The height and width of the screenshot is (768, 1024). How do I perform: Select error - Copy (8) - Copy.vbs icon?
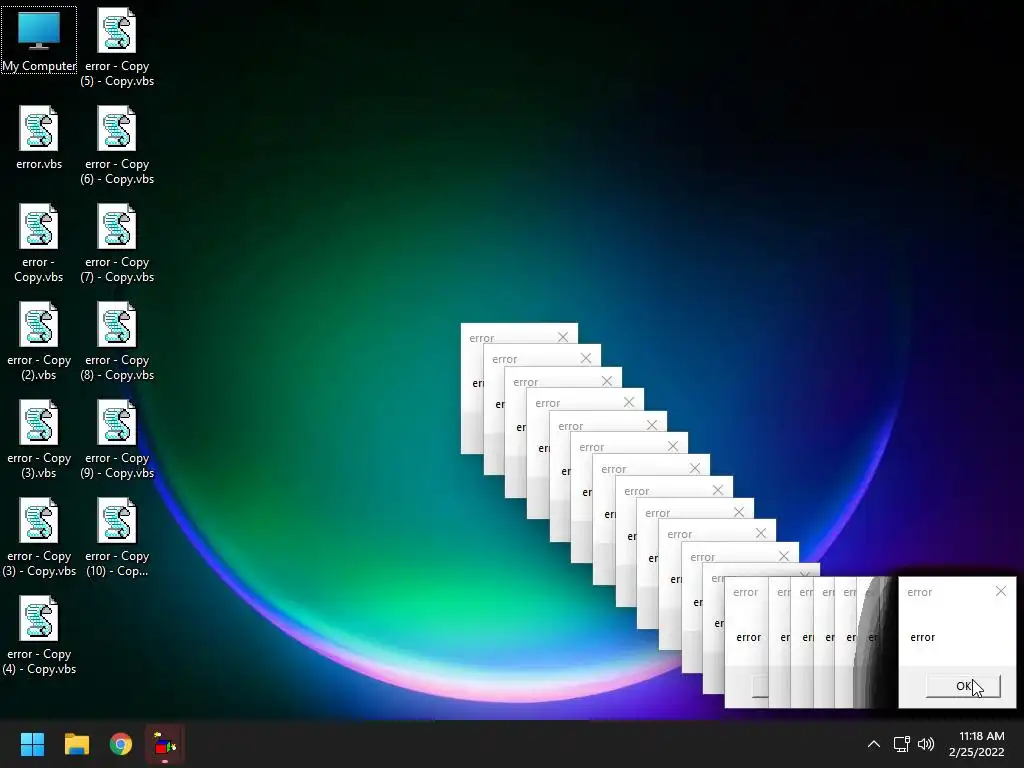click(x=117, y=341)
